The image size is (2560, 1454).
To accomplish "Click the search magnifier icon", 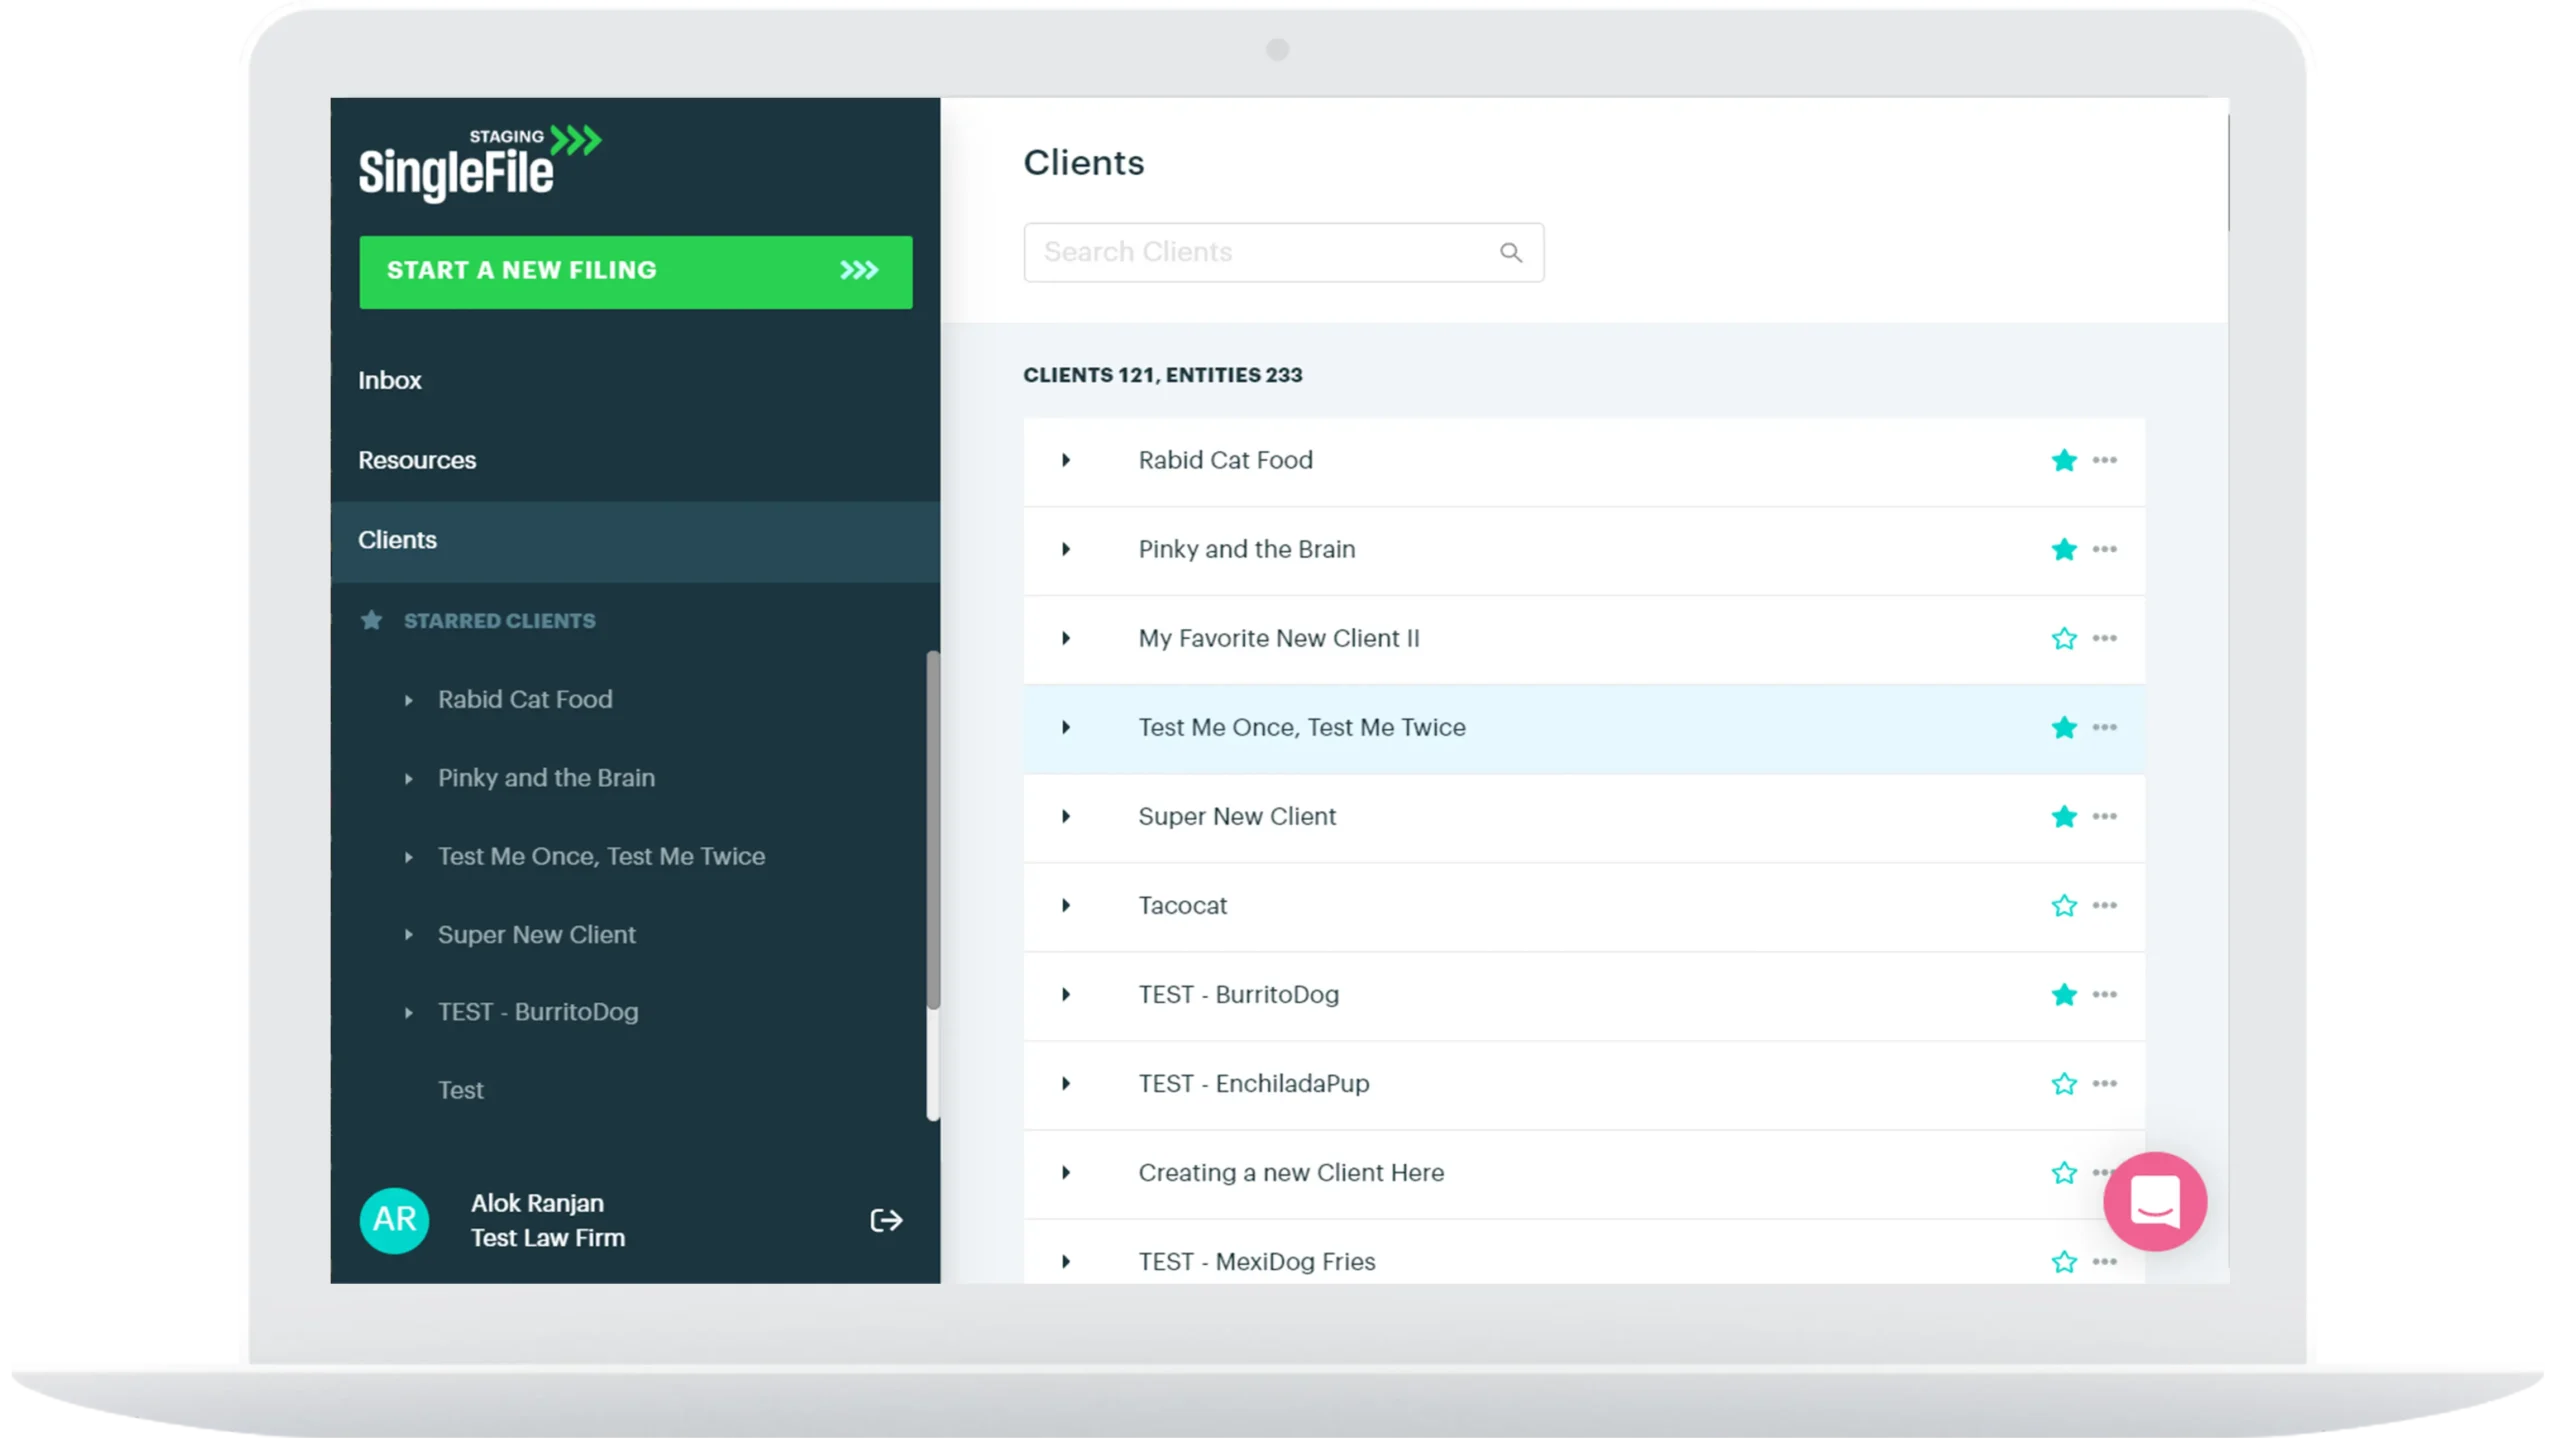I will (1510, 253).
